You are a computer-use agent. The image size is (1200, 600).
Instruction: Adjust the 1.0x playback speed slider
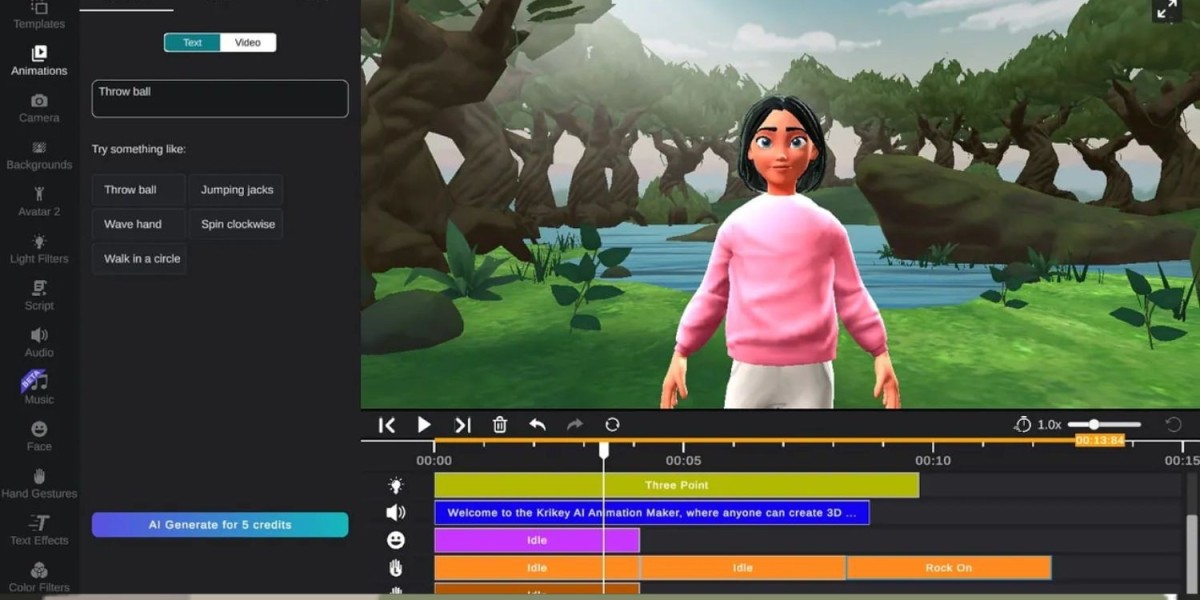[x=1096, y=423]
